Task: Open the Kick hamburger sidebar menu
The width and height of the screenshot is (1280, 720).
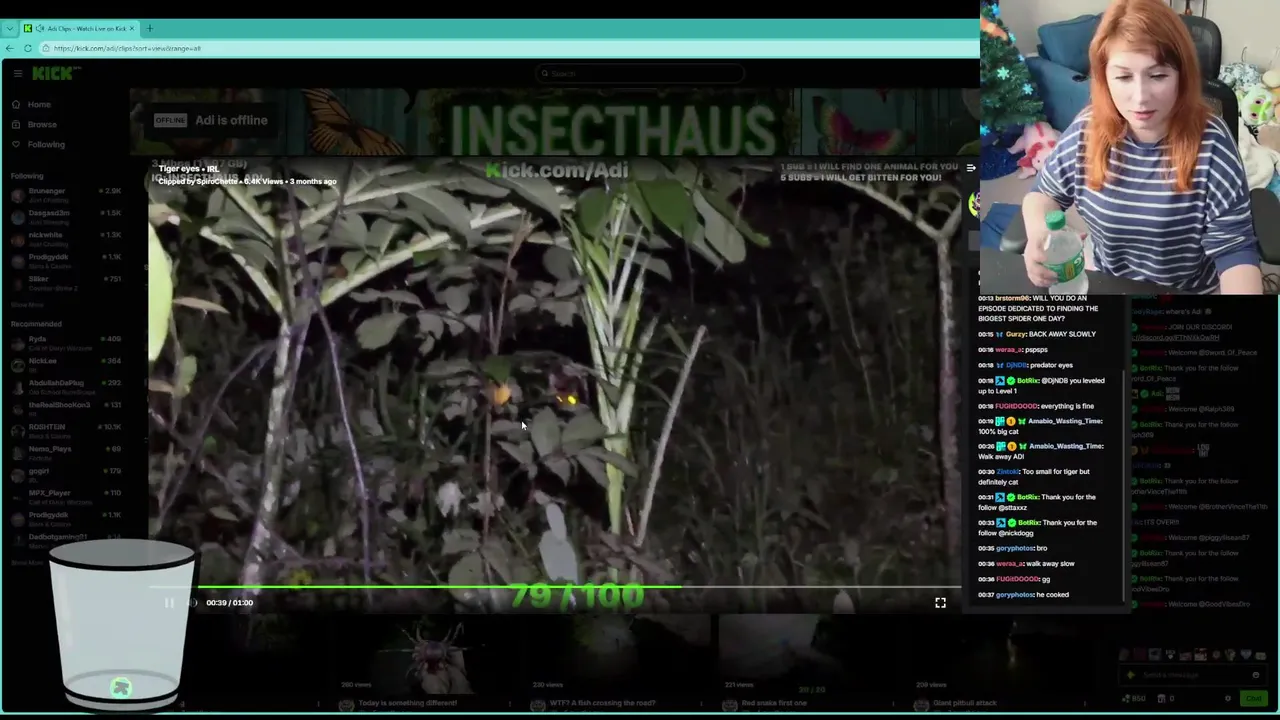Action: point(17,73)
